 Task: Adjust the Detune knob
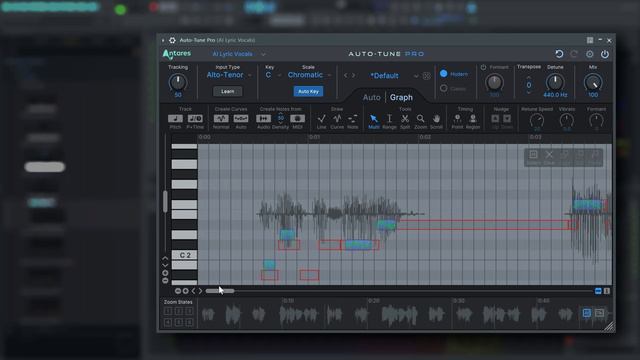pyautogui.click(x=555, y=82)
